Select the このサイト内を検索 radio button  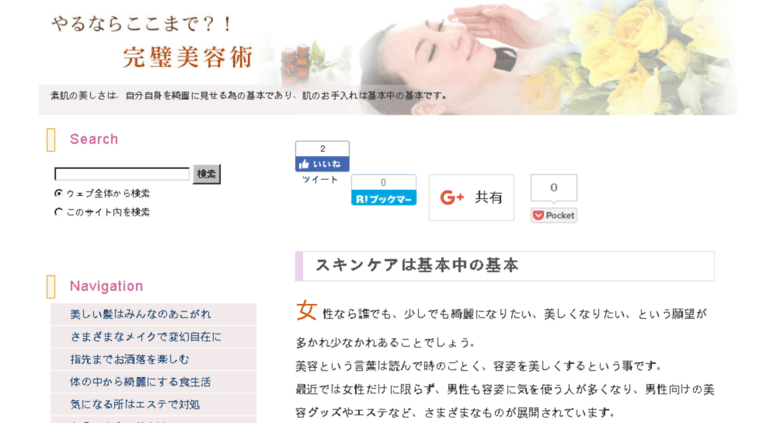click(x=58, y=212)
